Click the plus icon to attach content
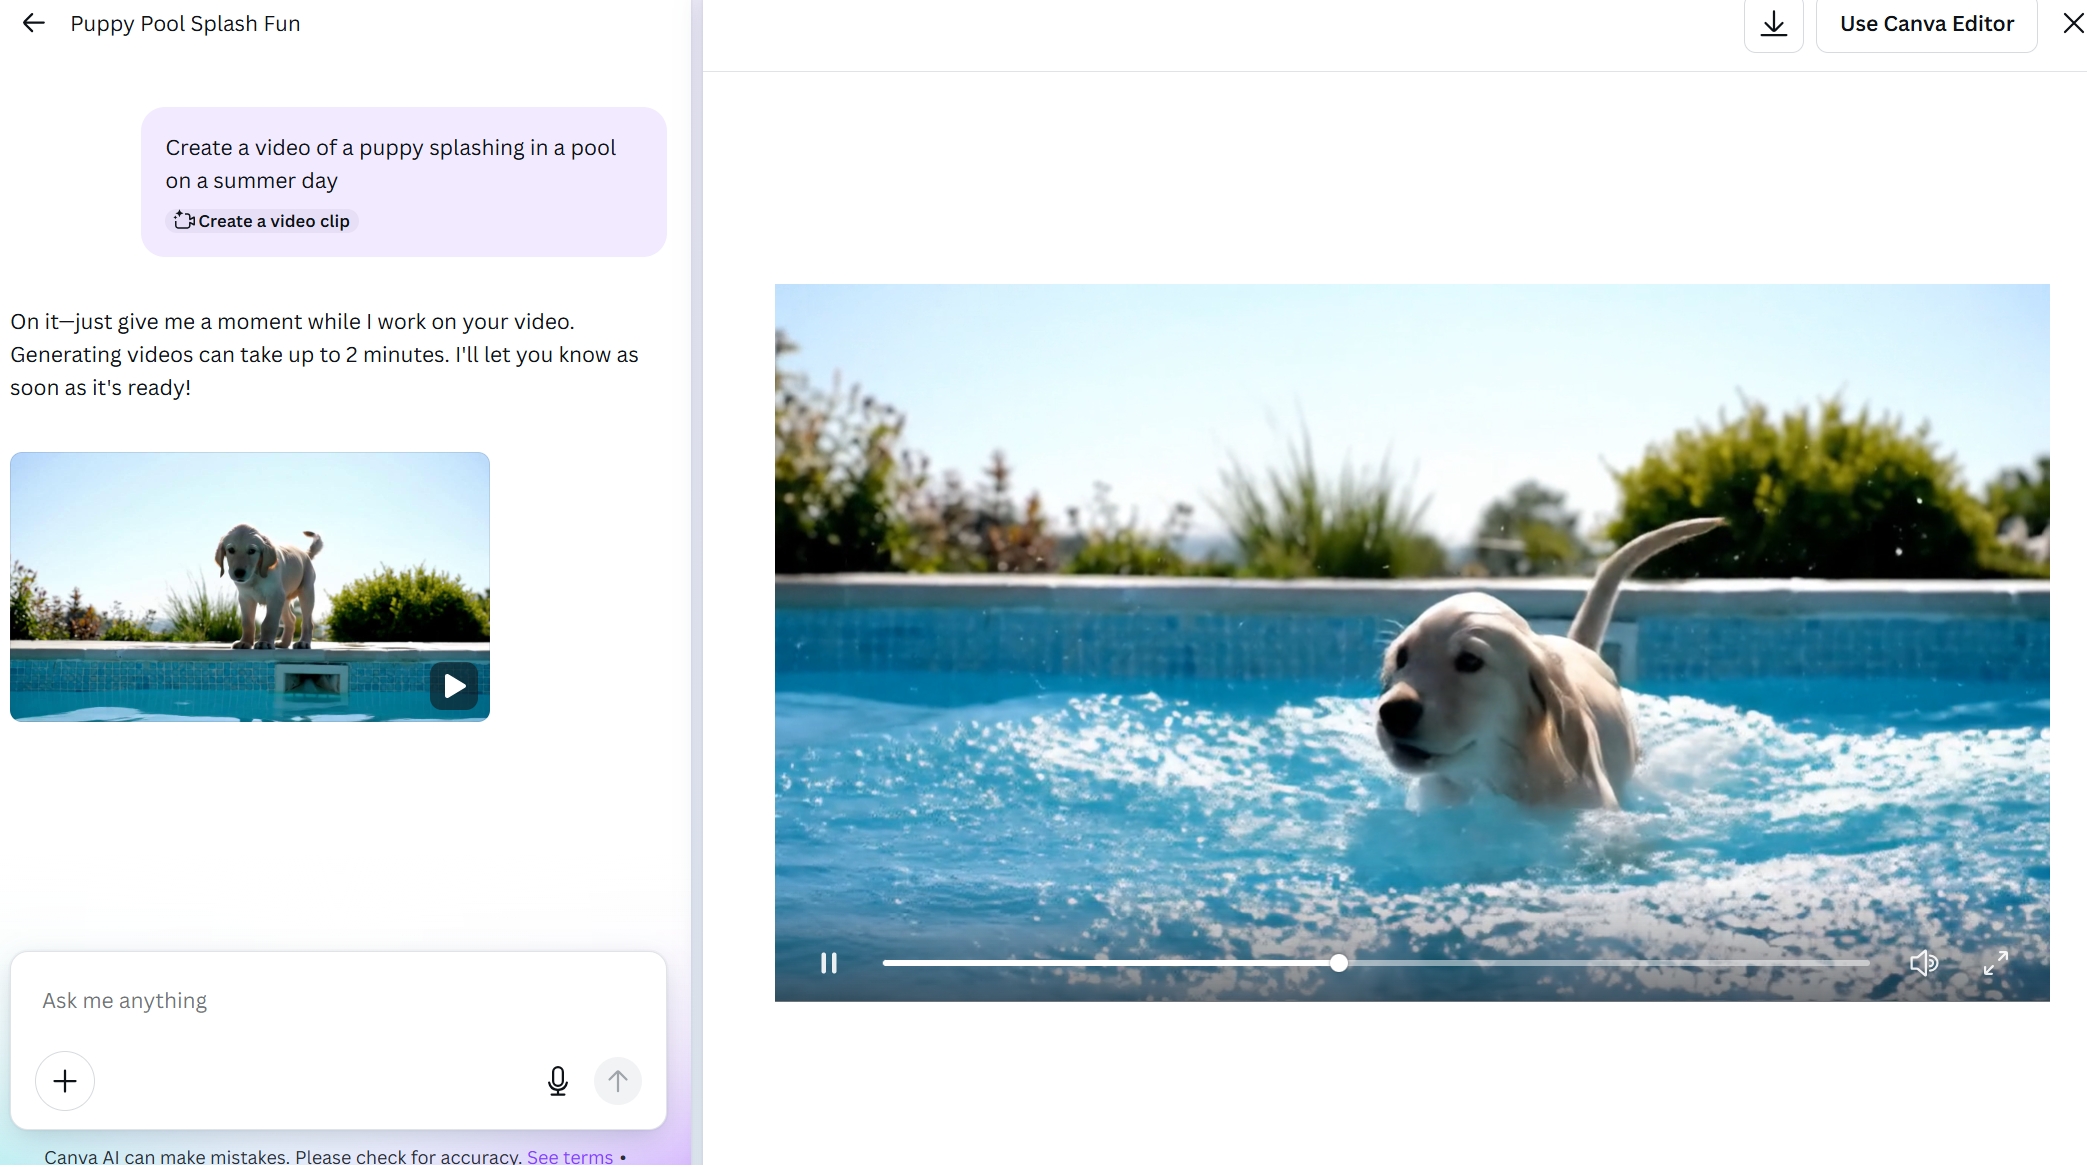The height and width of the screenshot is (1165, 2087). pos(64,1081)
